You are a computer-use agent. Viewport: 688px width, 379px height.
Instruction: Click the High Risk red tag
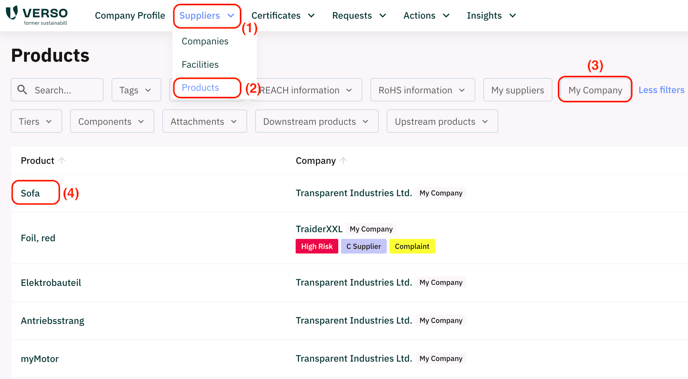[317, 246]
